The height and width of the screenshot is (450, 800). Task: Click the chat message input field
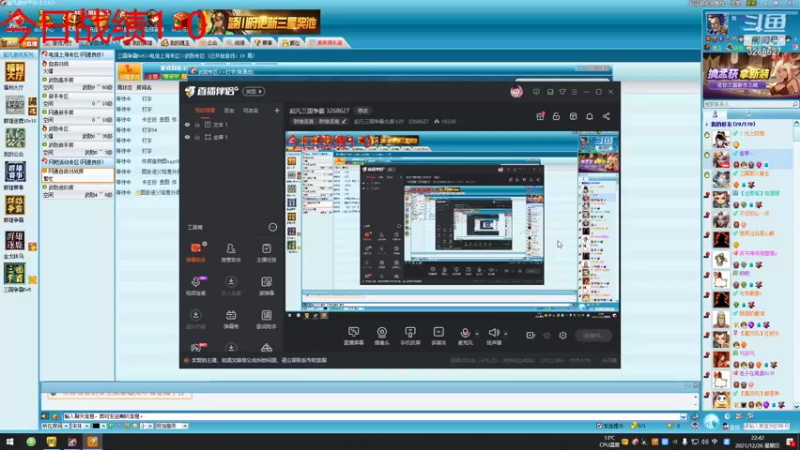371,416
